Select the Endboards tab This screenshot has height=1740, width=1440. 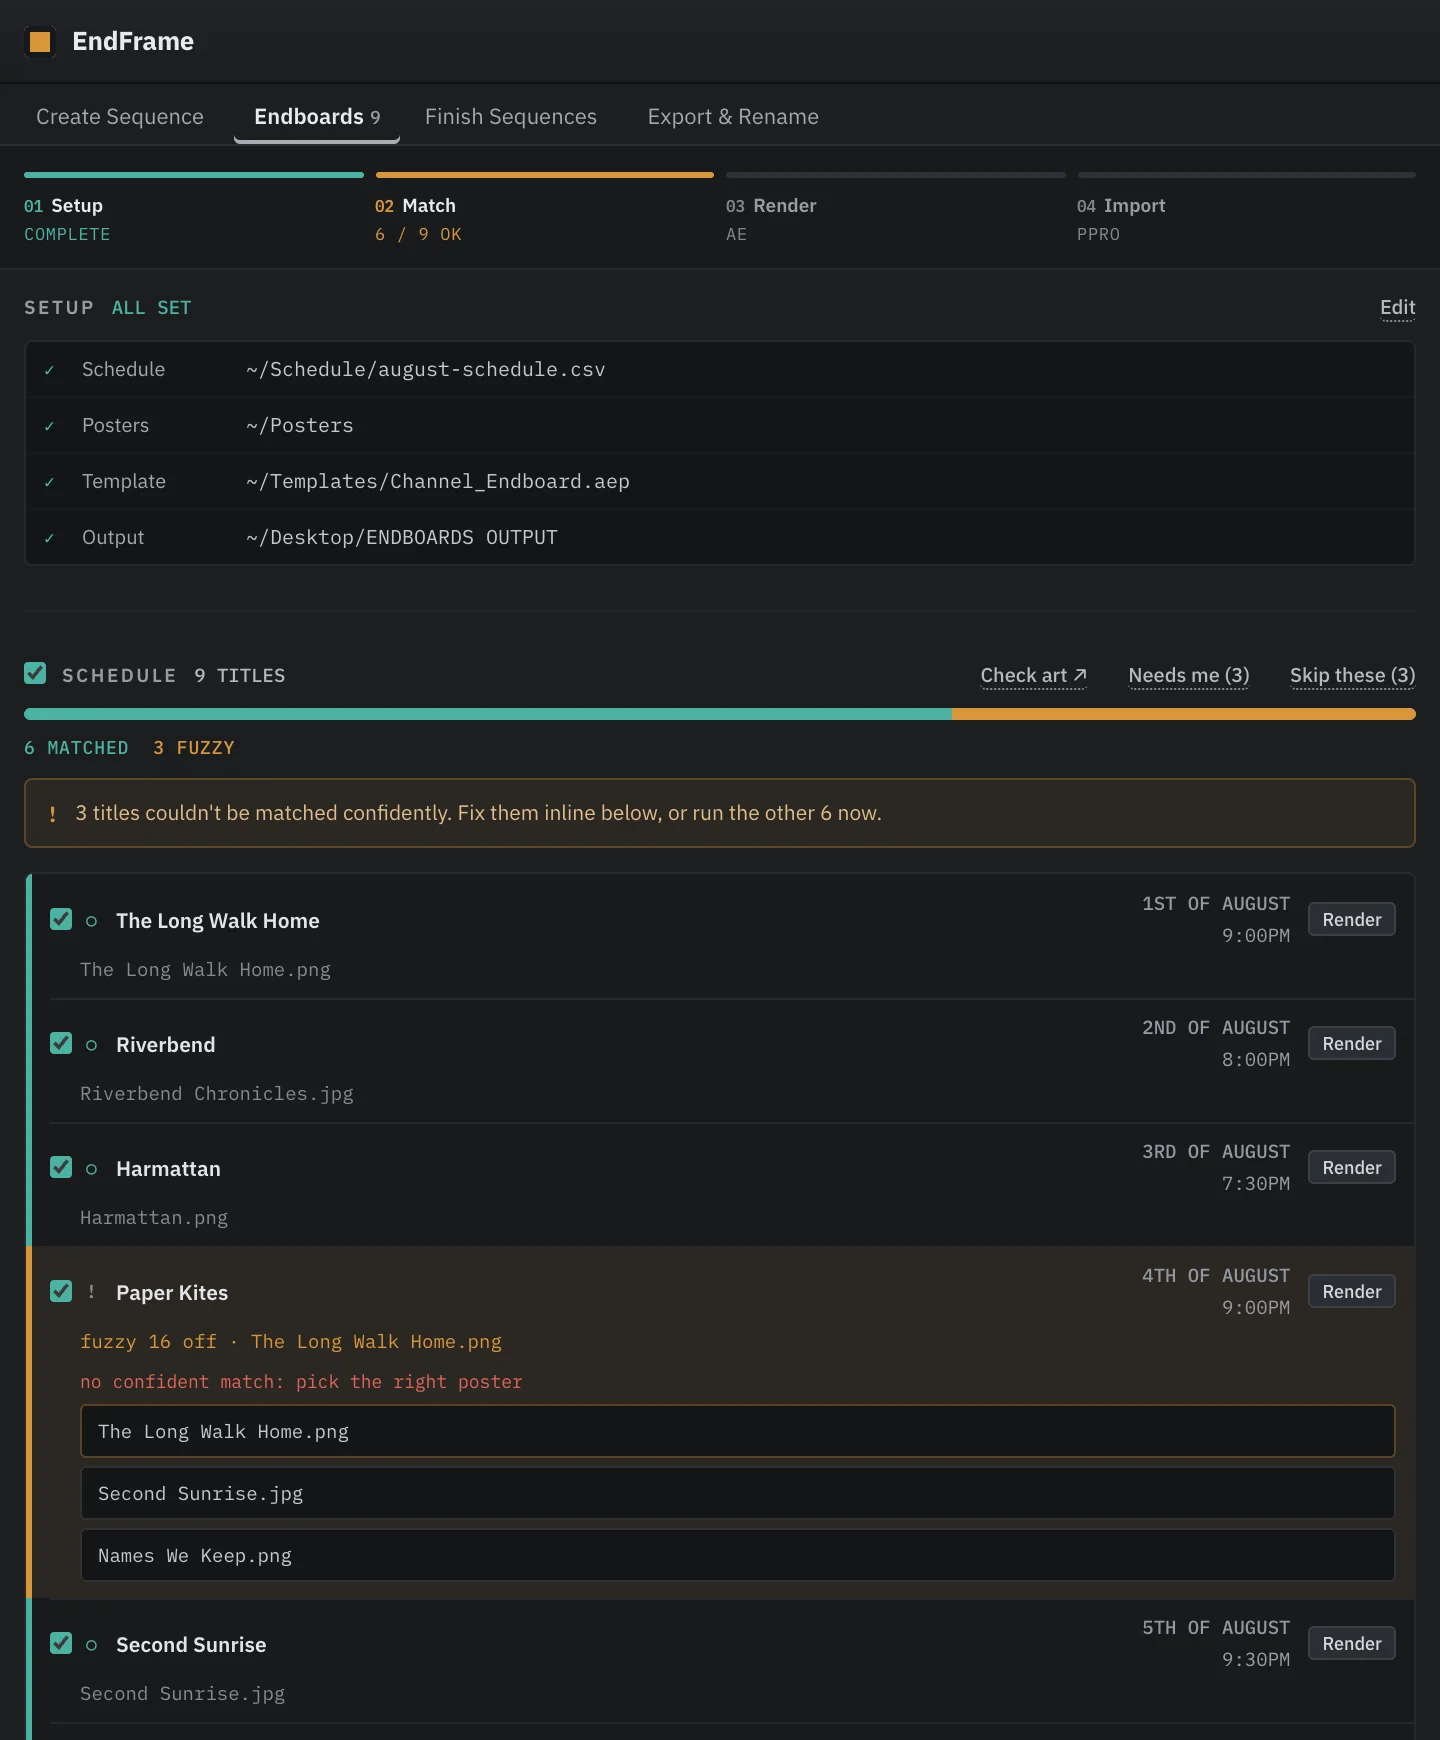coord(317,117)
